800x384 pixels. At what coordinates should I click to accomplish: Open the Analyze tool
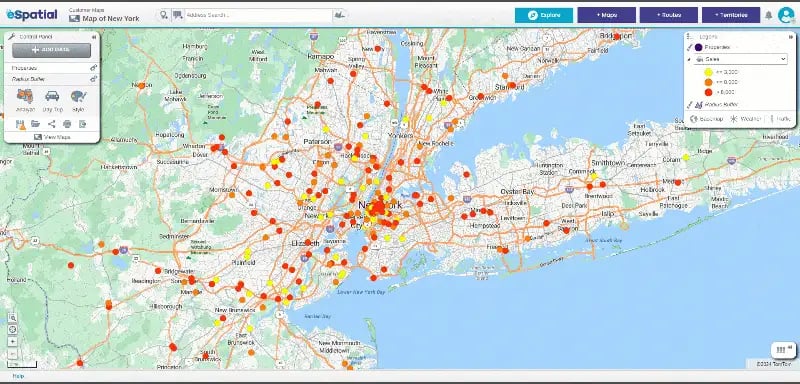(x=24, y=100)
